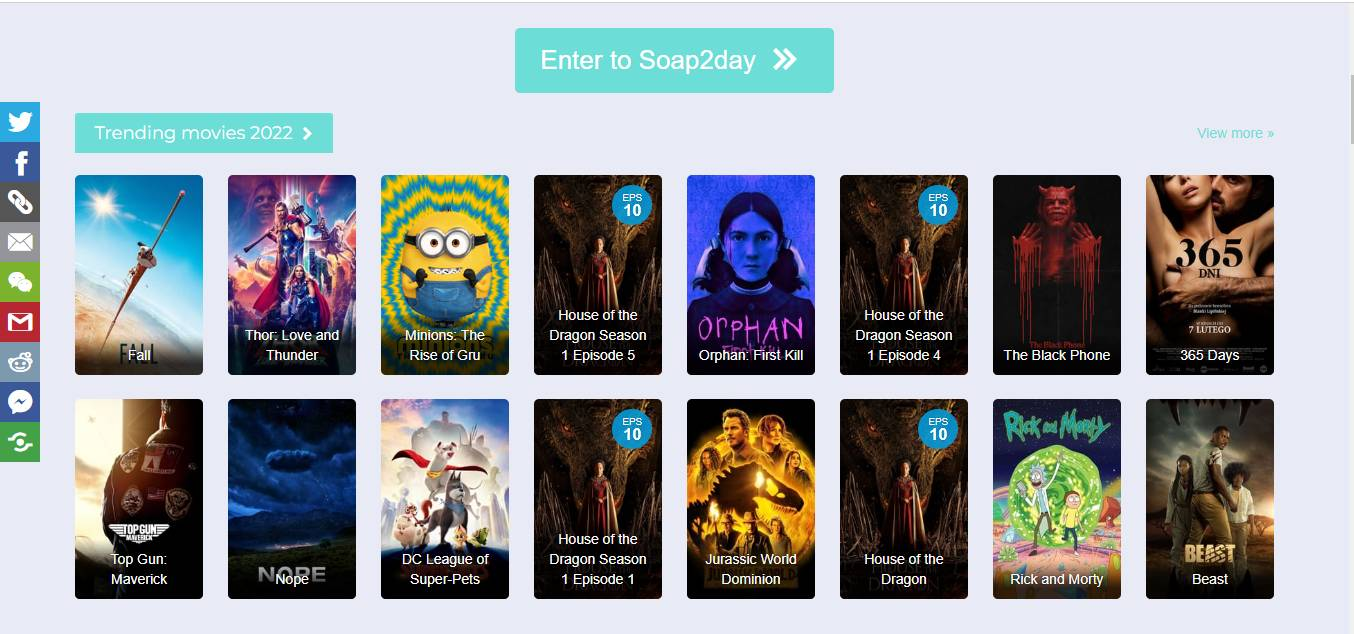Open Top Gun: Maverick thumbnail
Image resolution: width=1354 pixels, height=634 pixels.
tap(139, 499)
